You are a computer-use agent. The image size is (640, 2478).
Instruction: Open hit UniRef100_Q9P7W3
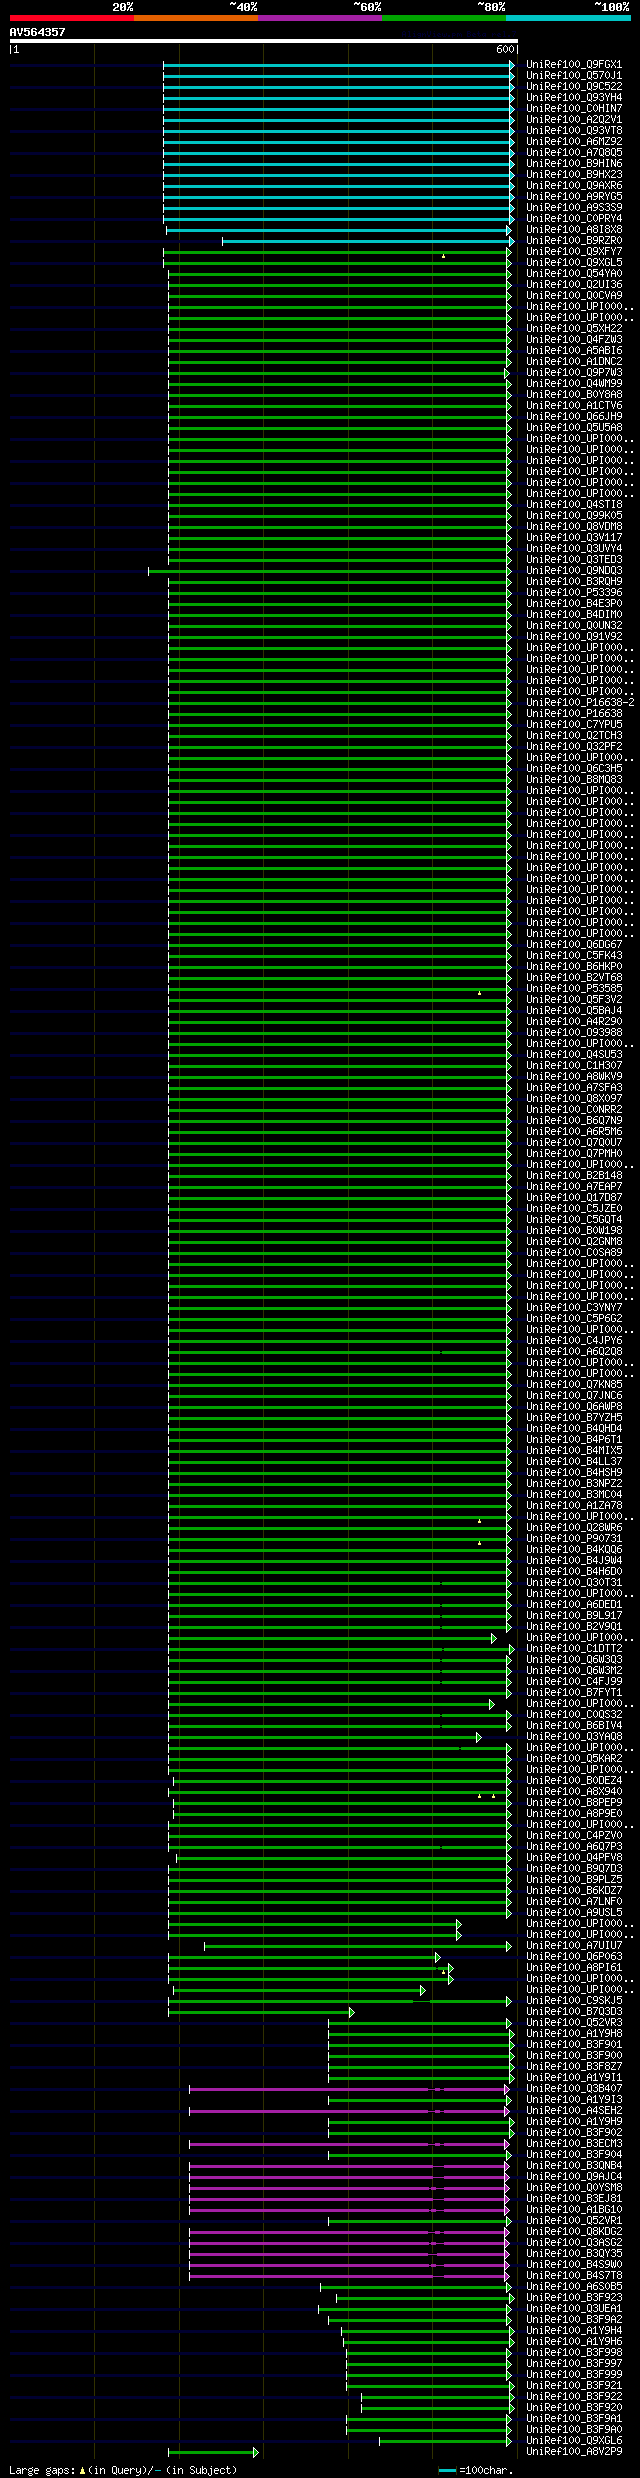pos(574,373)
